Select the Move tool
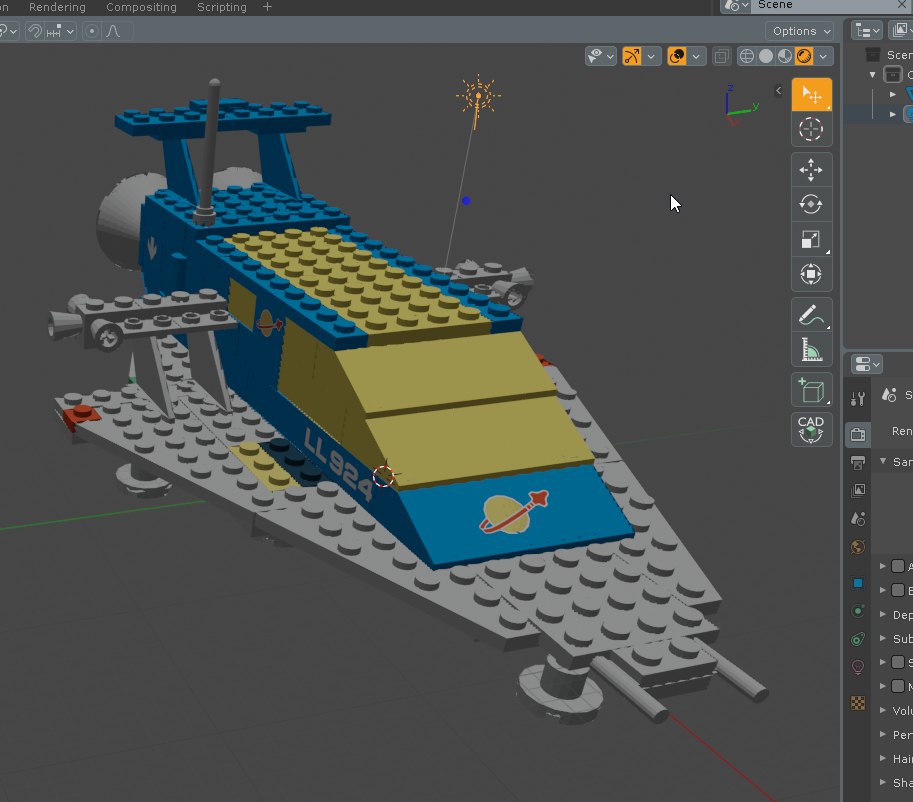This screenshot has height=802, width=913. coord(811,170)
